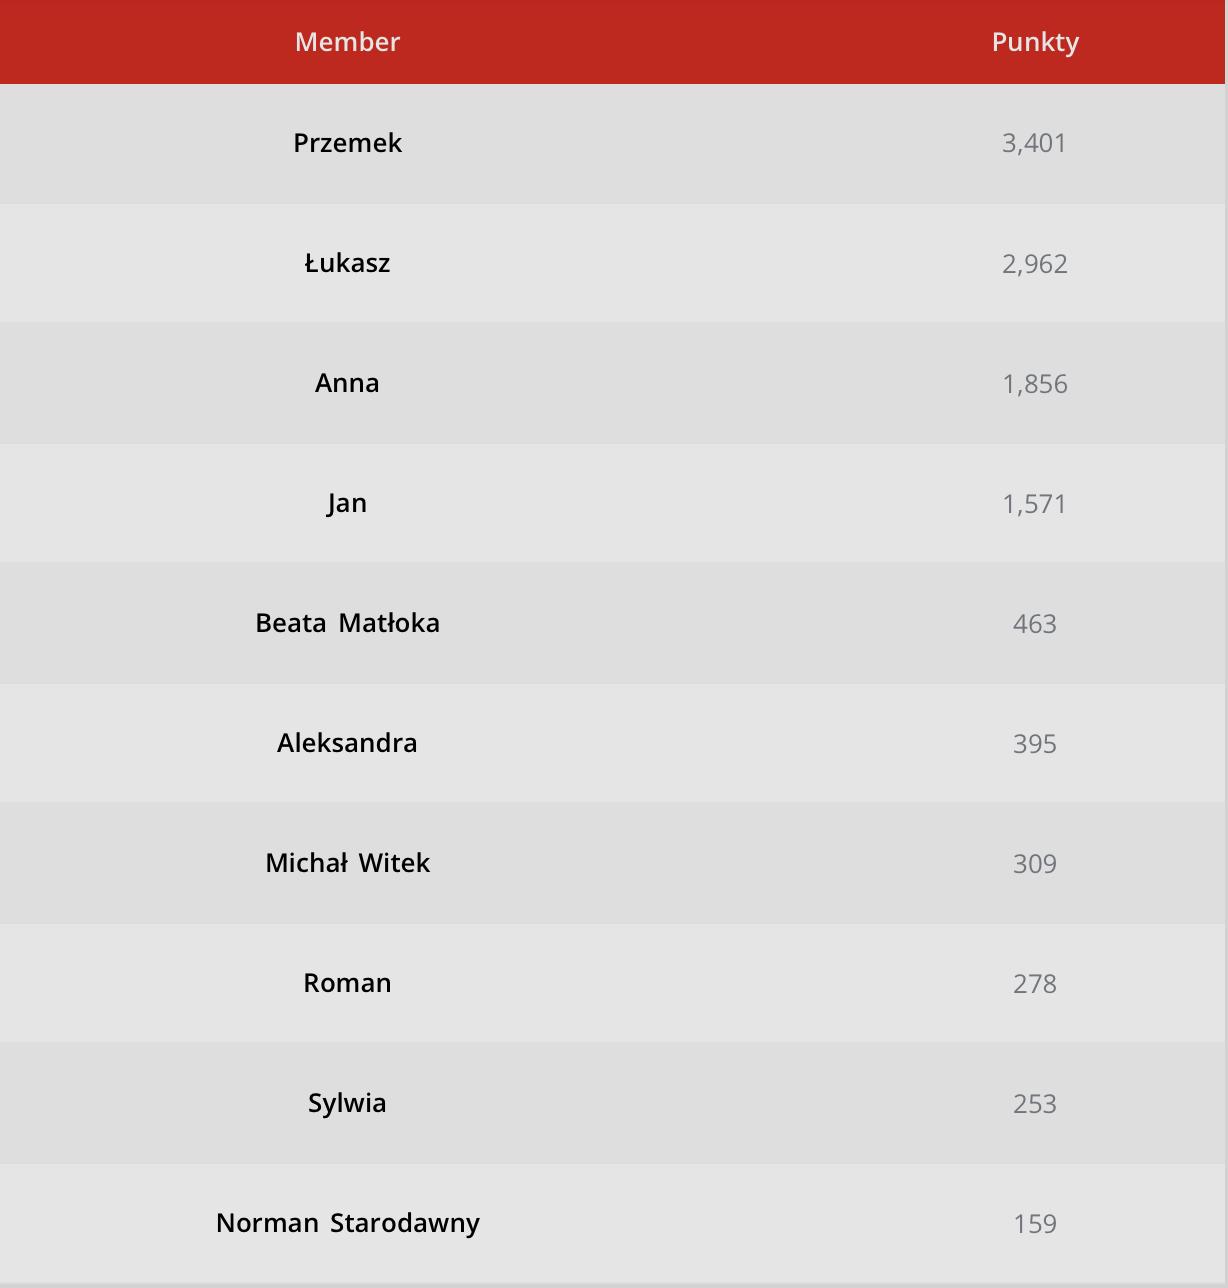Click Anna's score of 1,856

pos(1034,384)
